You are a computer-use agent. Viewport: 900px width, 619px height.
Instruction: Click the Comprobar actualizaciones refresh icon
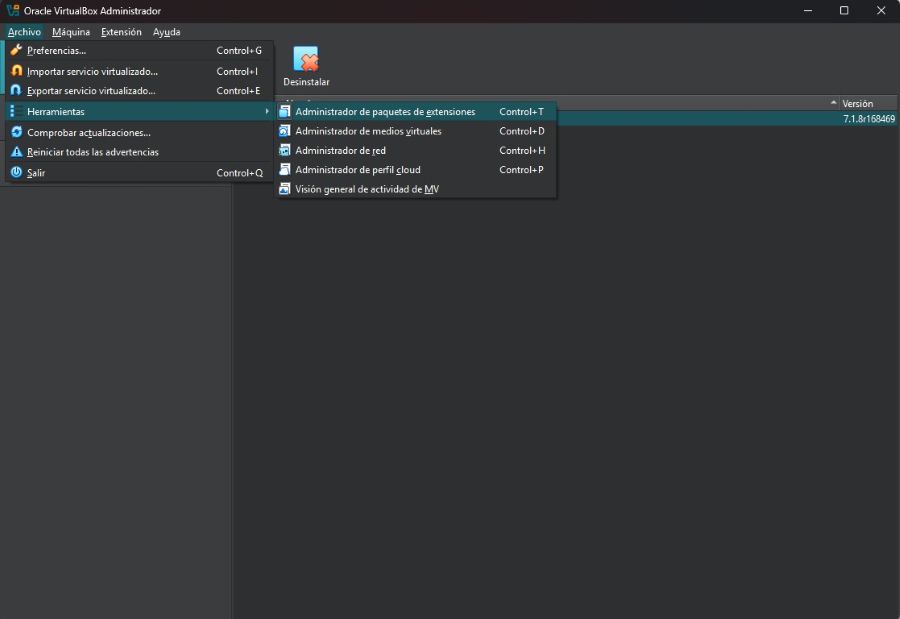(x=17, y=133)
